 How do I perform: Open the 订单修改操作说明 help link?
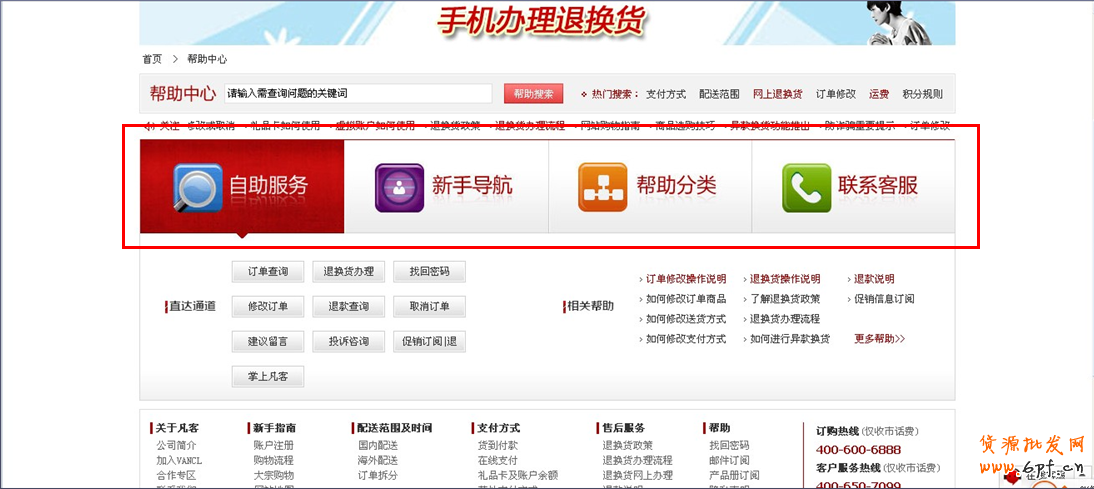click(686, 279)
